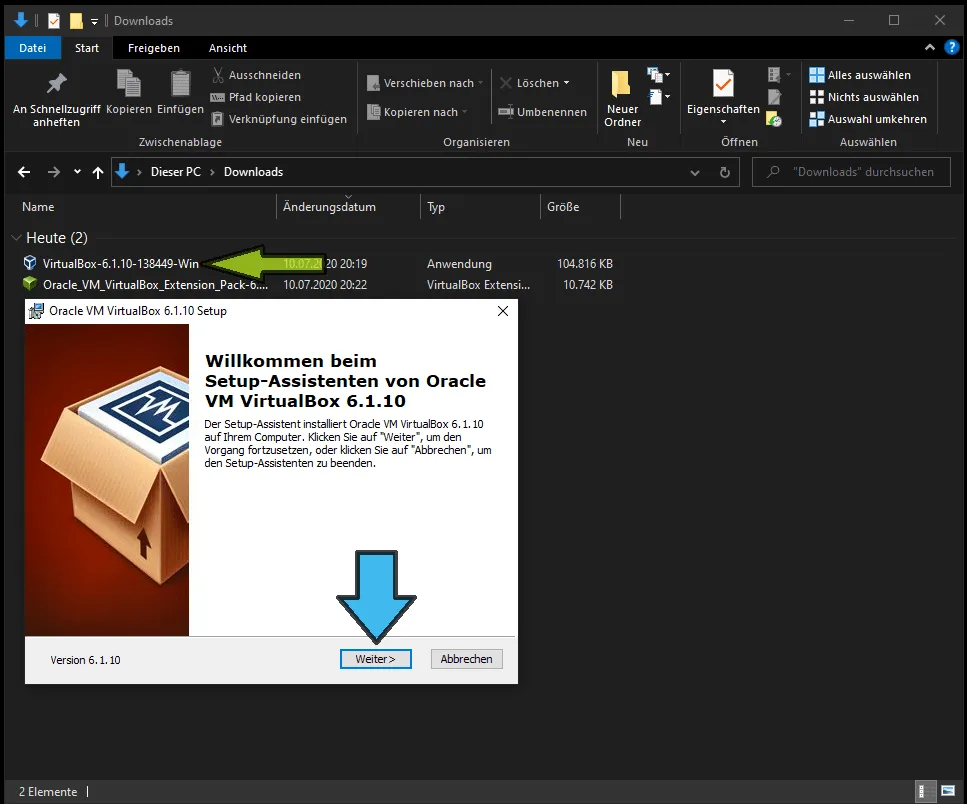This screenshot has height=804, width=967.
Task: Switch to the Ansicht ribbon tab
Action: (228, 47)
